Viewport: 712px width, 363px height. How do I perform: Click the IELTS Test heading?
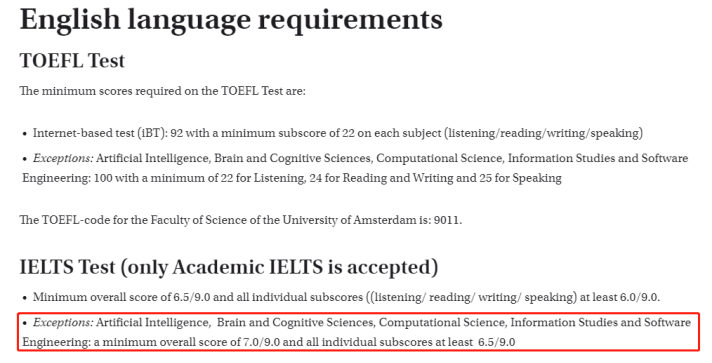tap(229, 267)
